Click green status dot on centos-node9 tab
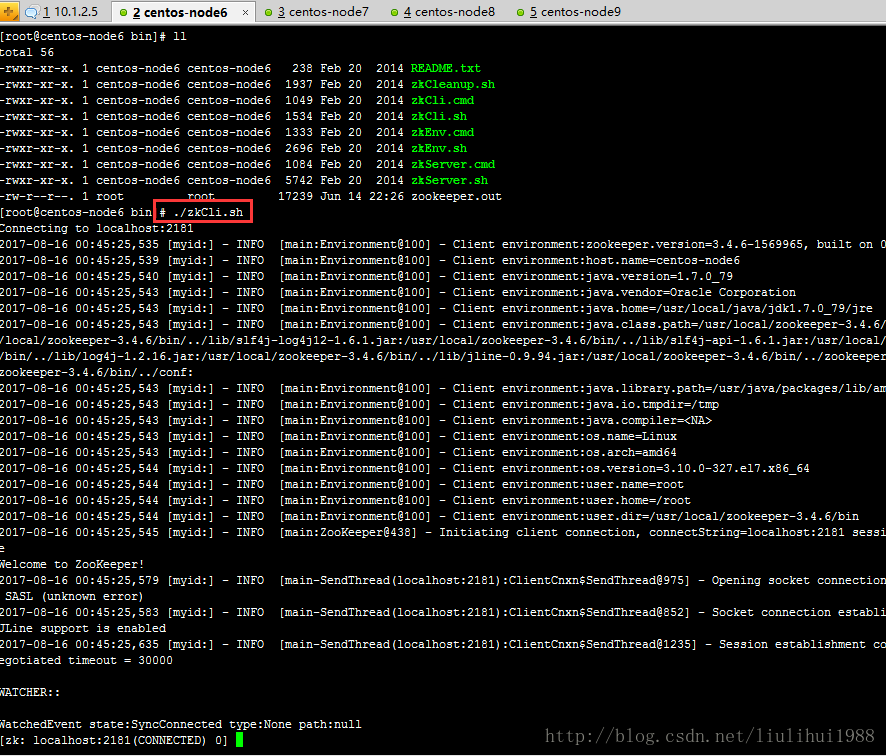886x756 pixels. tap(520, 12)
